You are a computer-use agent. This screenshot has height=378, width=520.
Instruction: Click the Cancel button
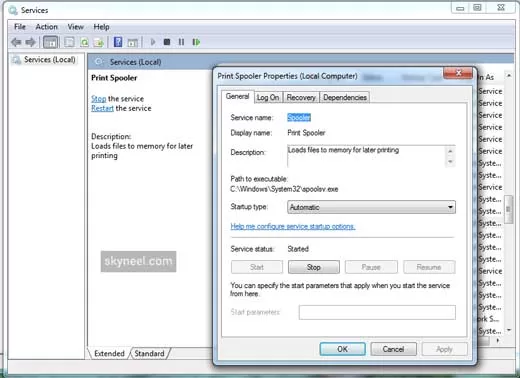[393, 349]
